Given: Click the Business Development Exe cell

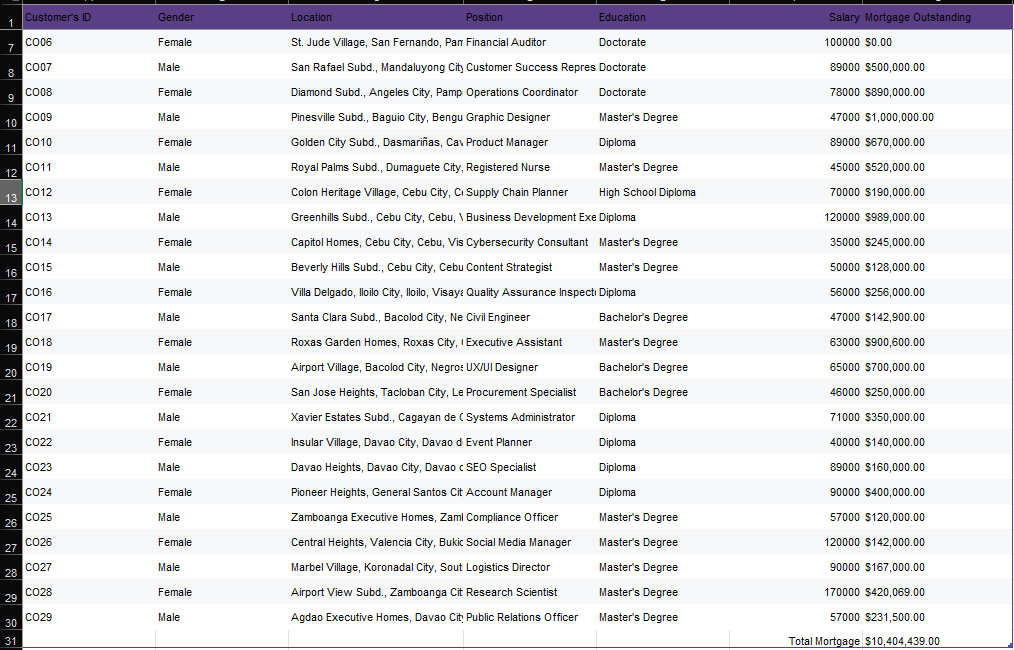Looking at the screenshot, I should tap(530, 217).
